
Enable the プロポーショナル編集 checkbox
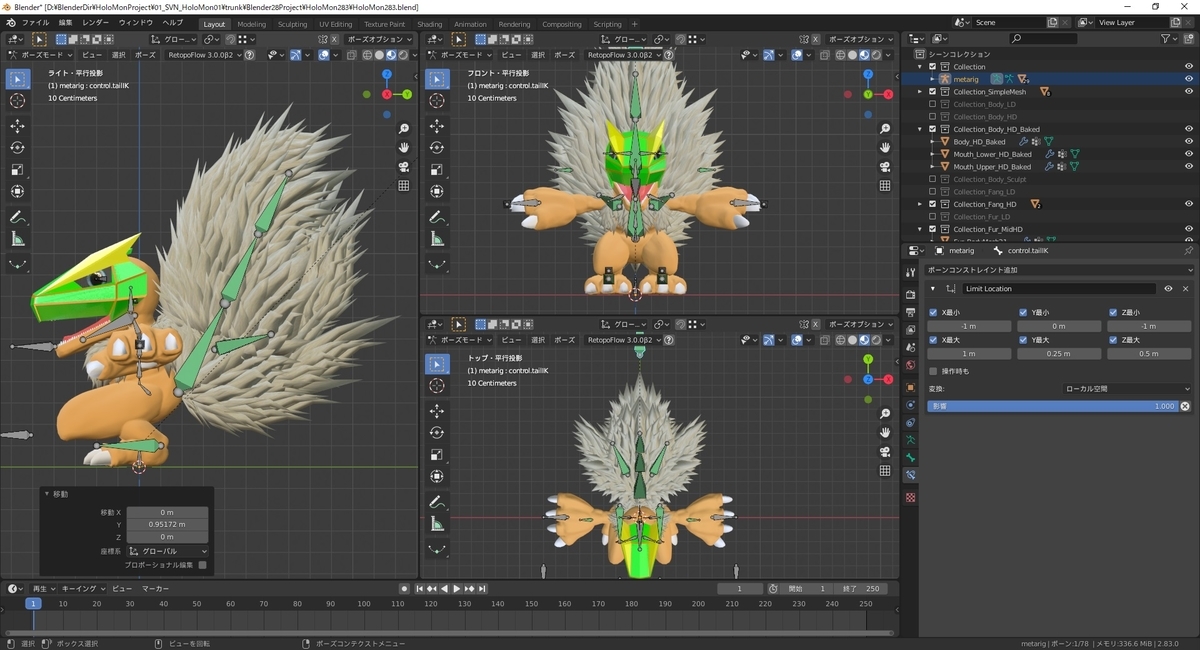(202, 565)
